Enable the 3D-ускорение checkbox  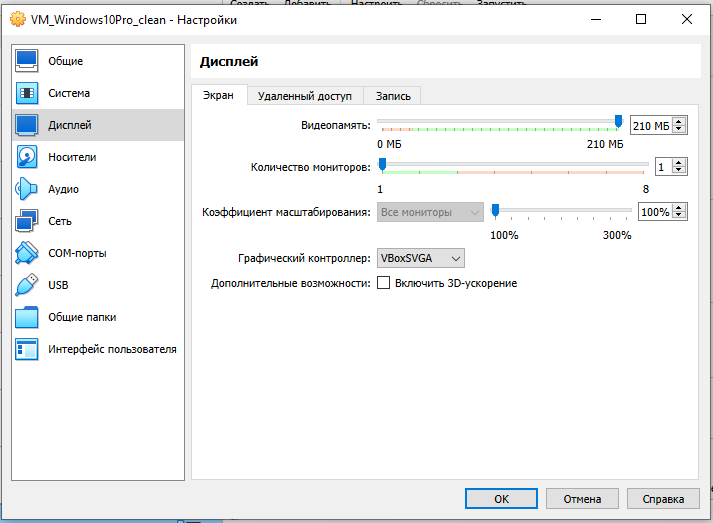point(383,283)
